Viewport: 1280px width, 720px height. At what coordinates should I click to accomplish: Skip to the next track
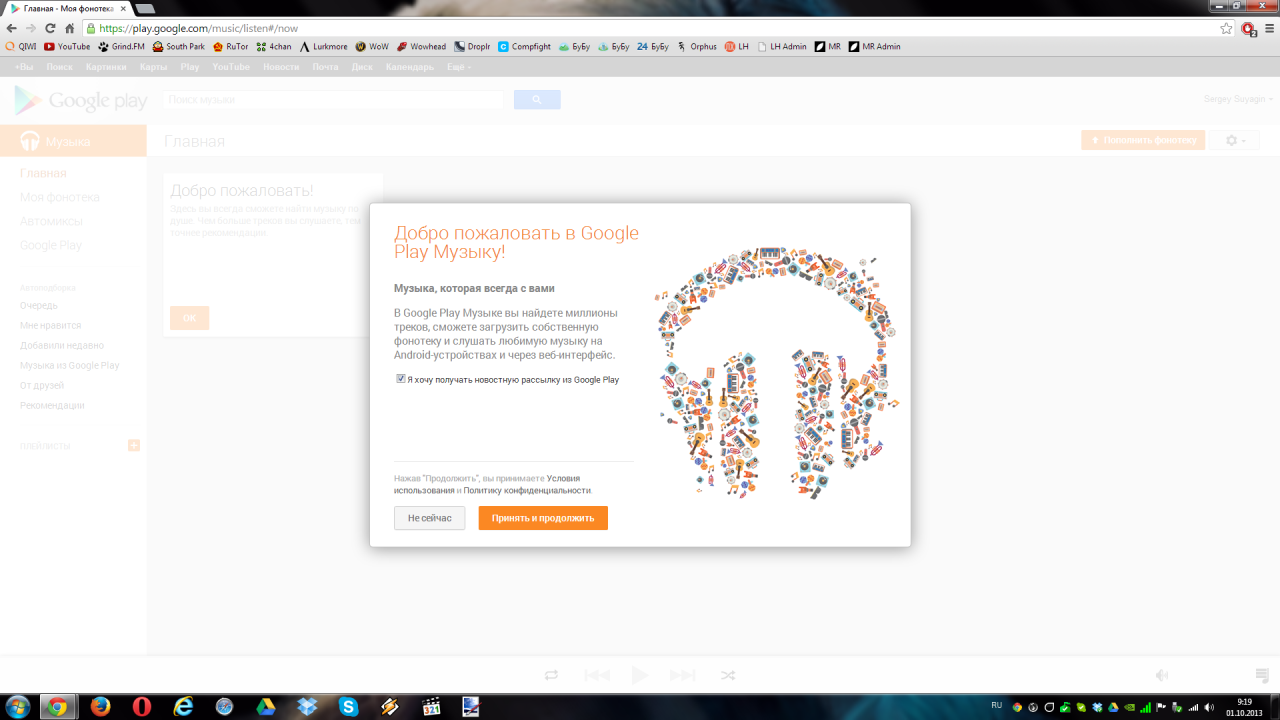point(683,675)
